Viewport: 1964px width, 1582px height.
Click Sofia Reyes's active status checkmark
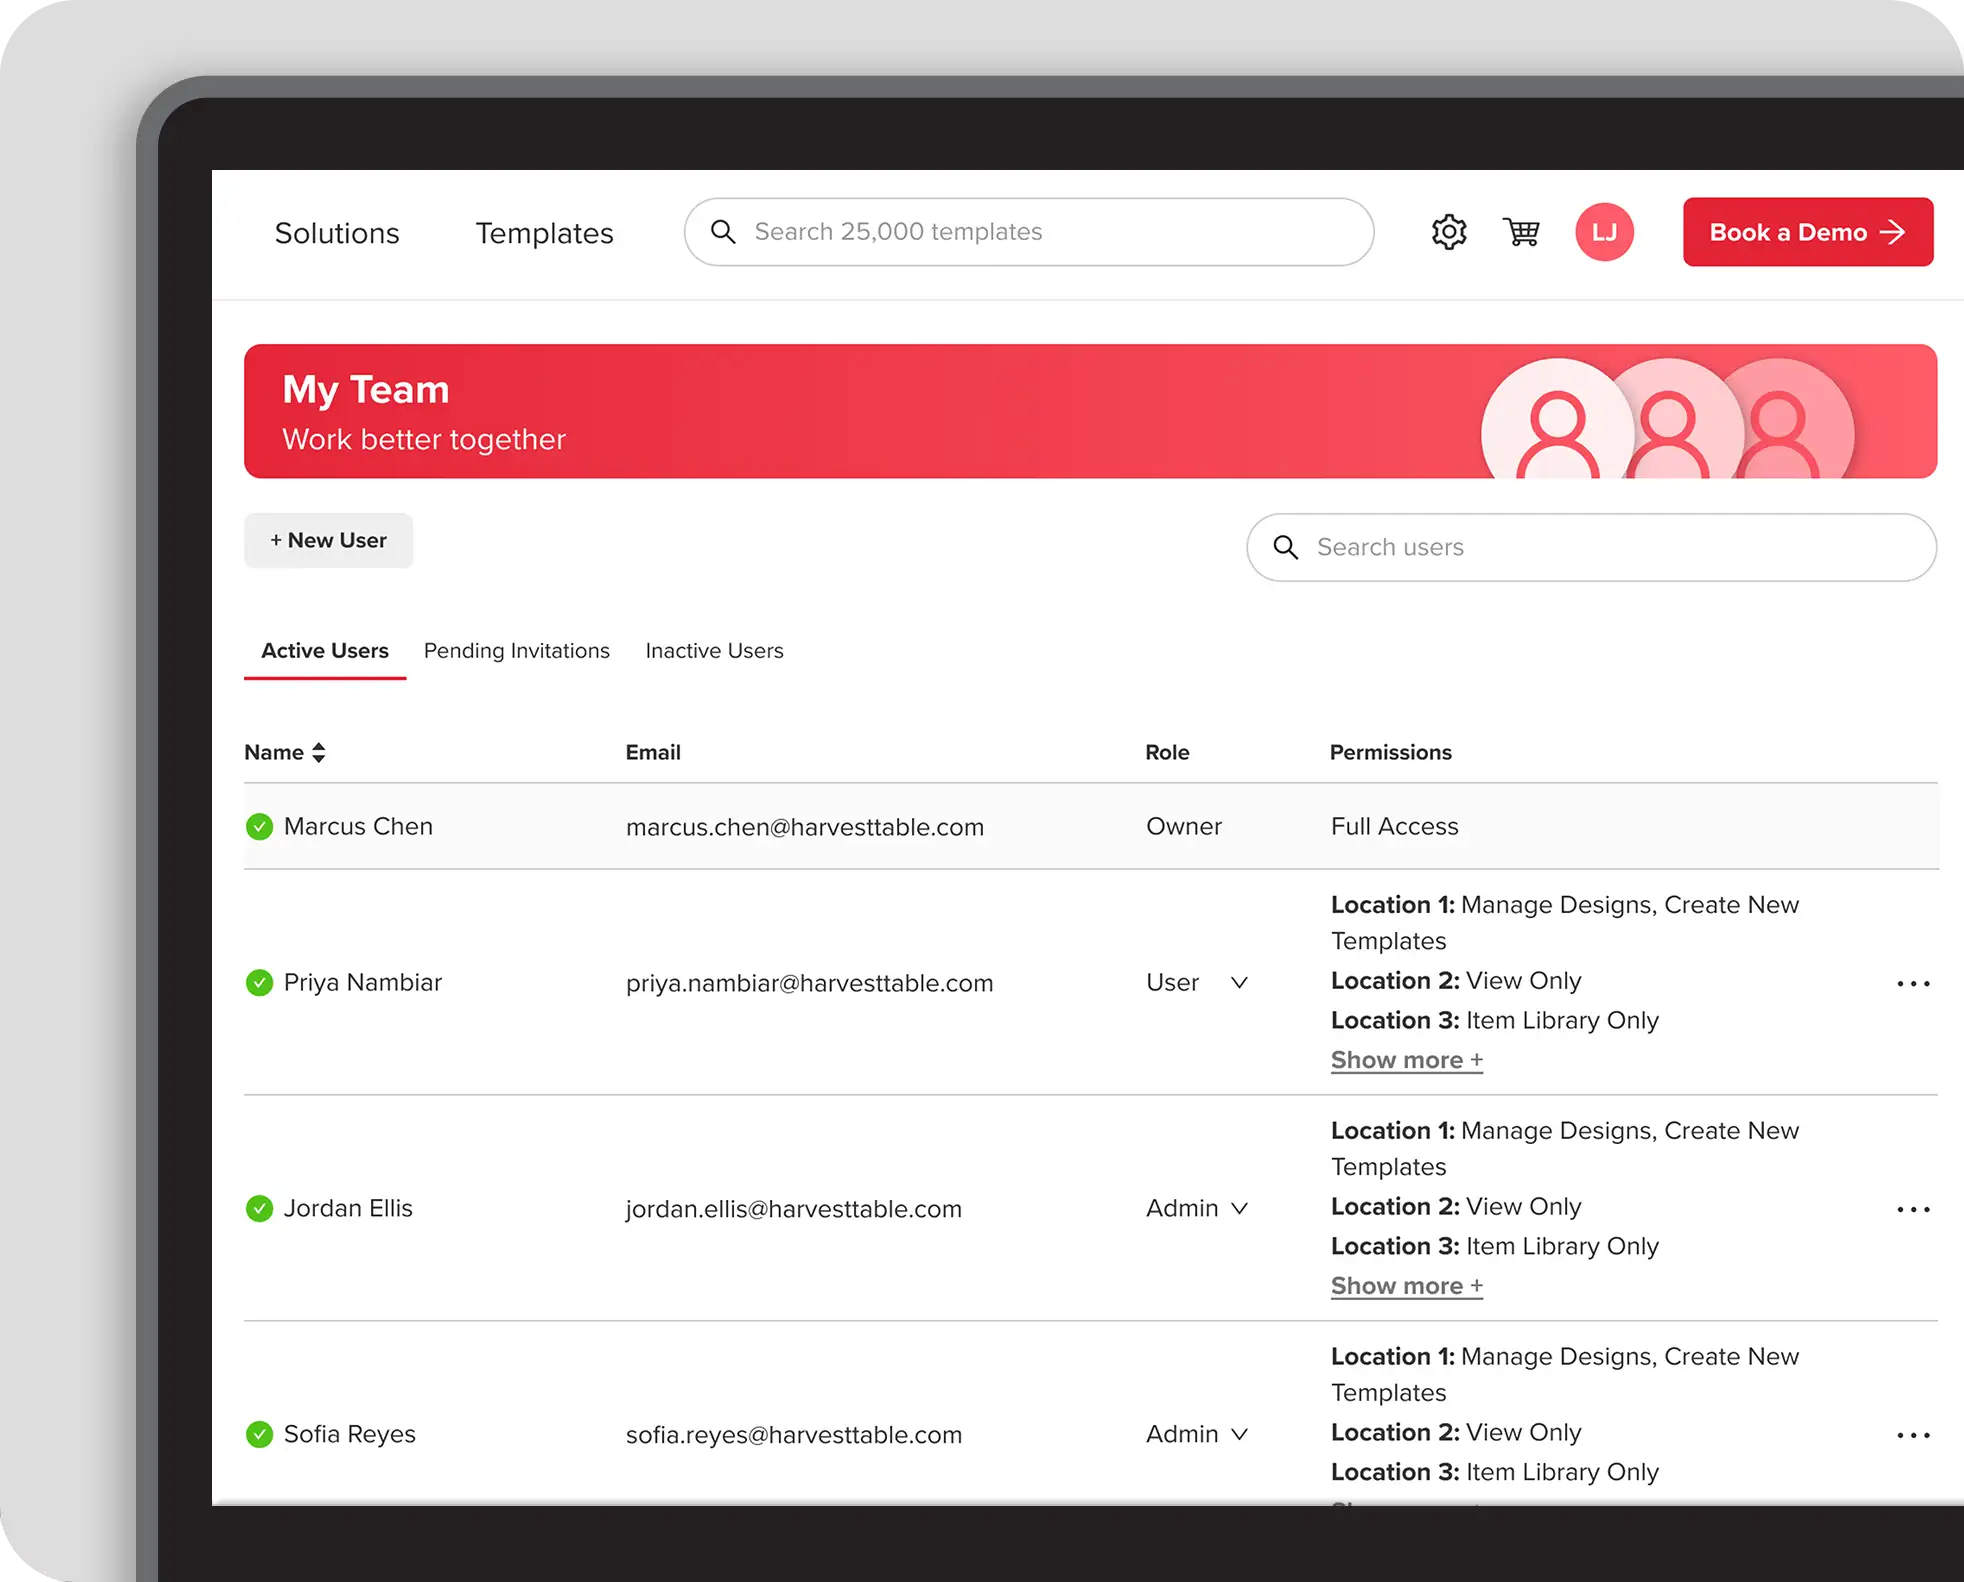click(x=259, y=1434)
